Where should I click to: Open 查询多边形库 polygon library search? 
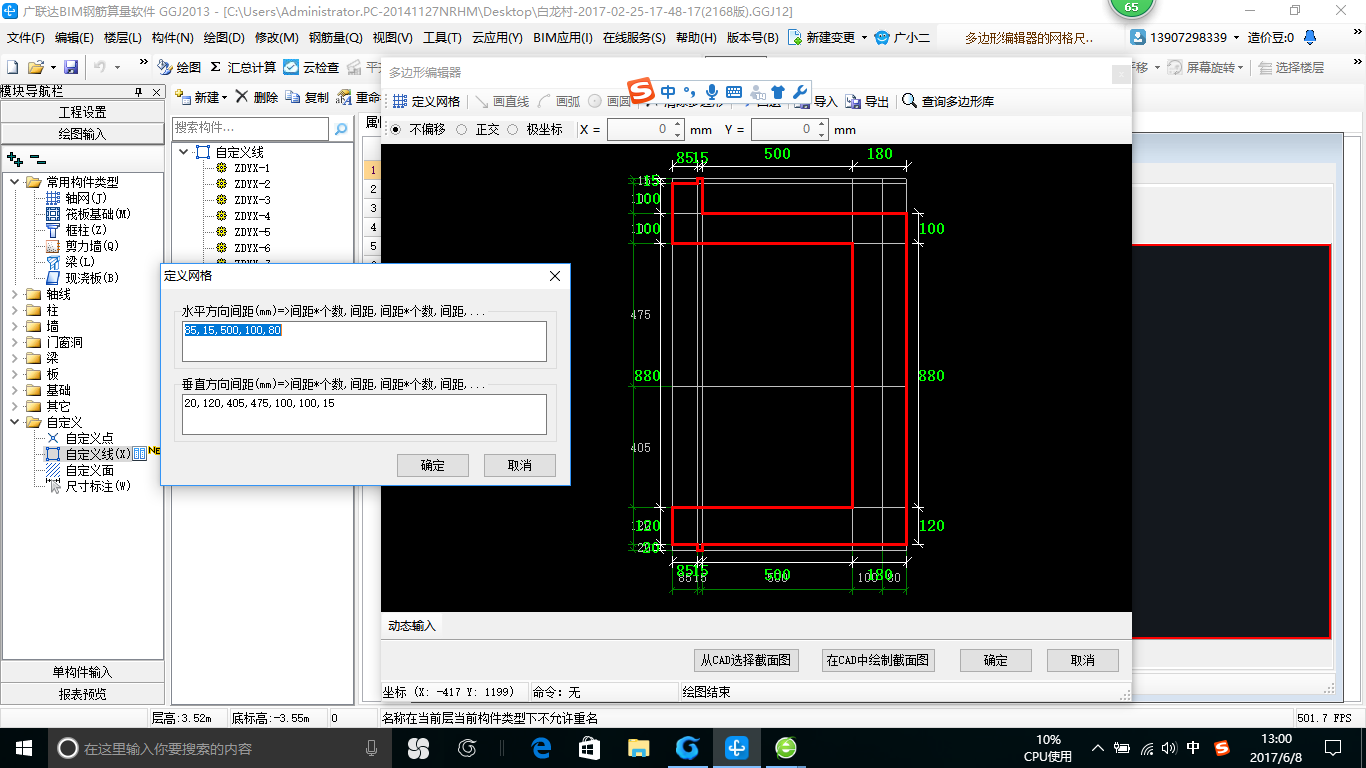coord(948,101)
